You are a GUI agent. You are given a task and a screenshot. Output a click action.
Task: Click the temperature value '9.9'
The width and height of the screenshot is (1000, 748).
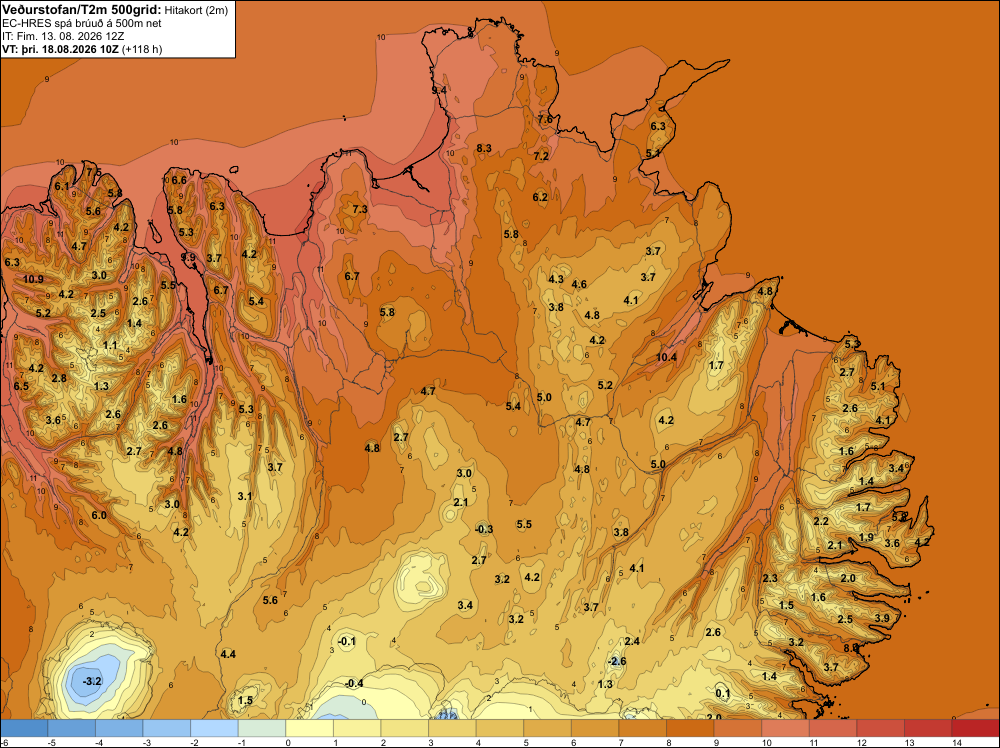pos(188,258)
